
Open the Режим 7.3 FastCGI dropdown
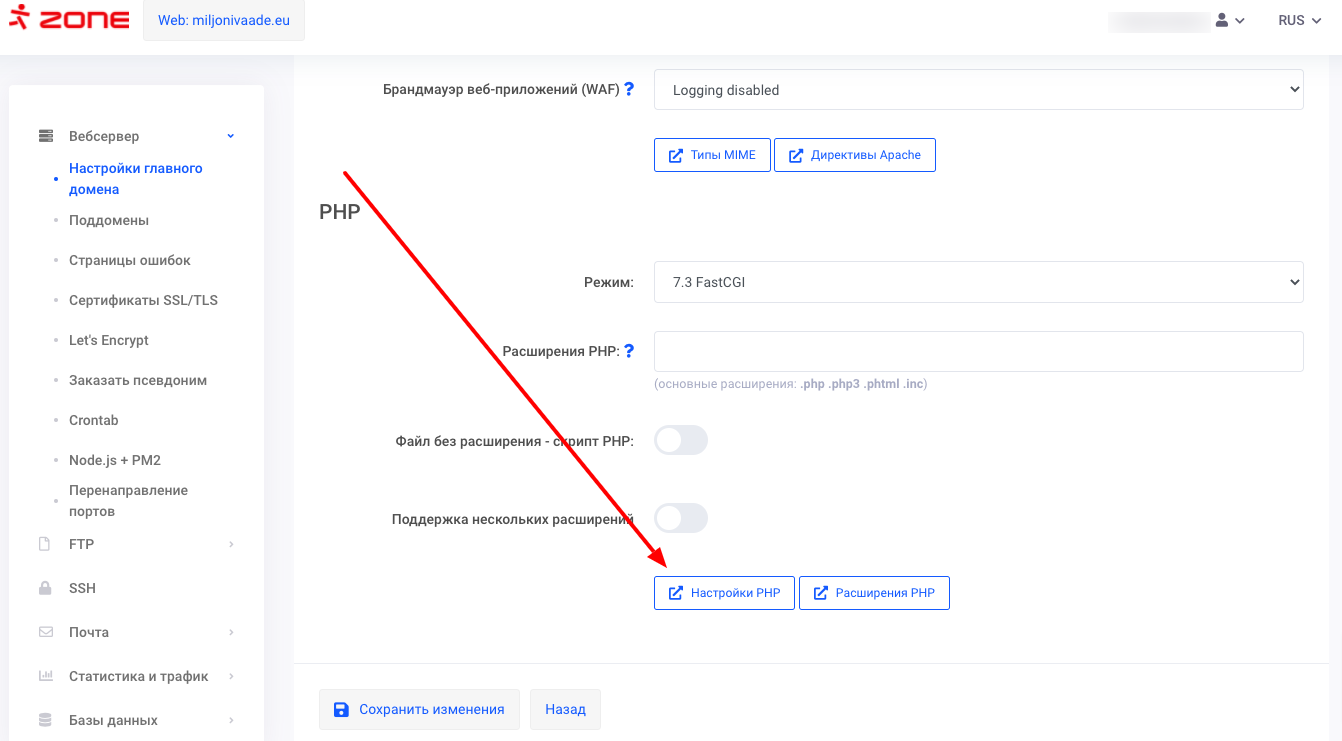pyautogui.click(x=978, y=282)
